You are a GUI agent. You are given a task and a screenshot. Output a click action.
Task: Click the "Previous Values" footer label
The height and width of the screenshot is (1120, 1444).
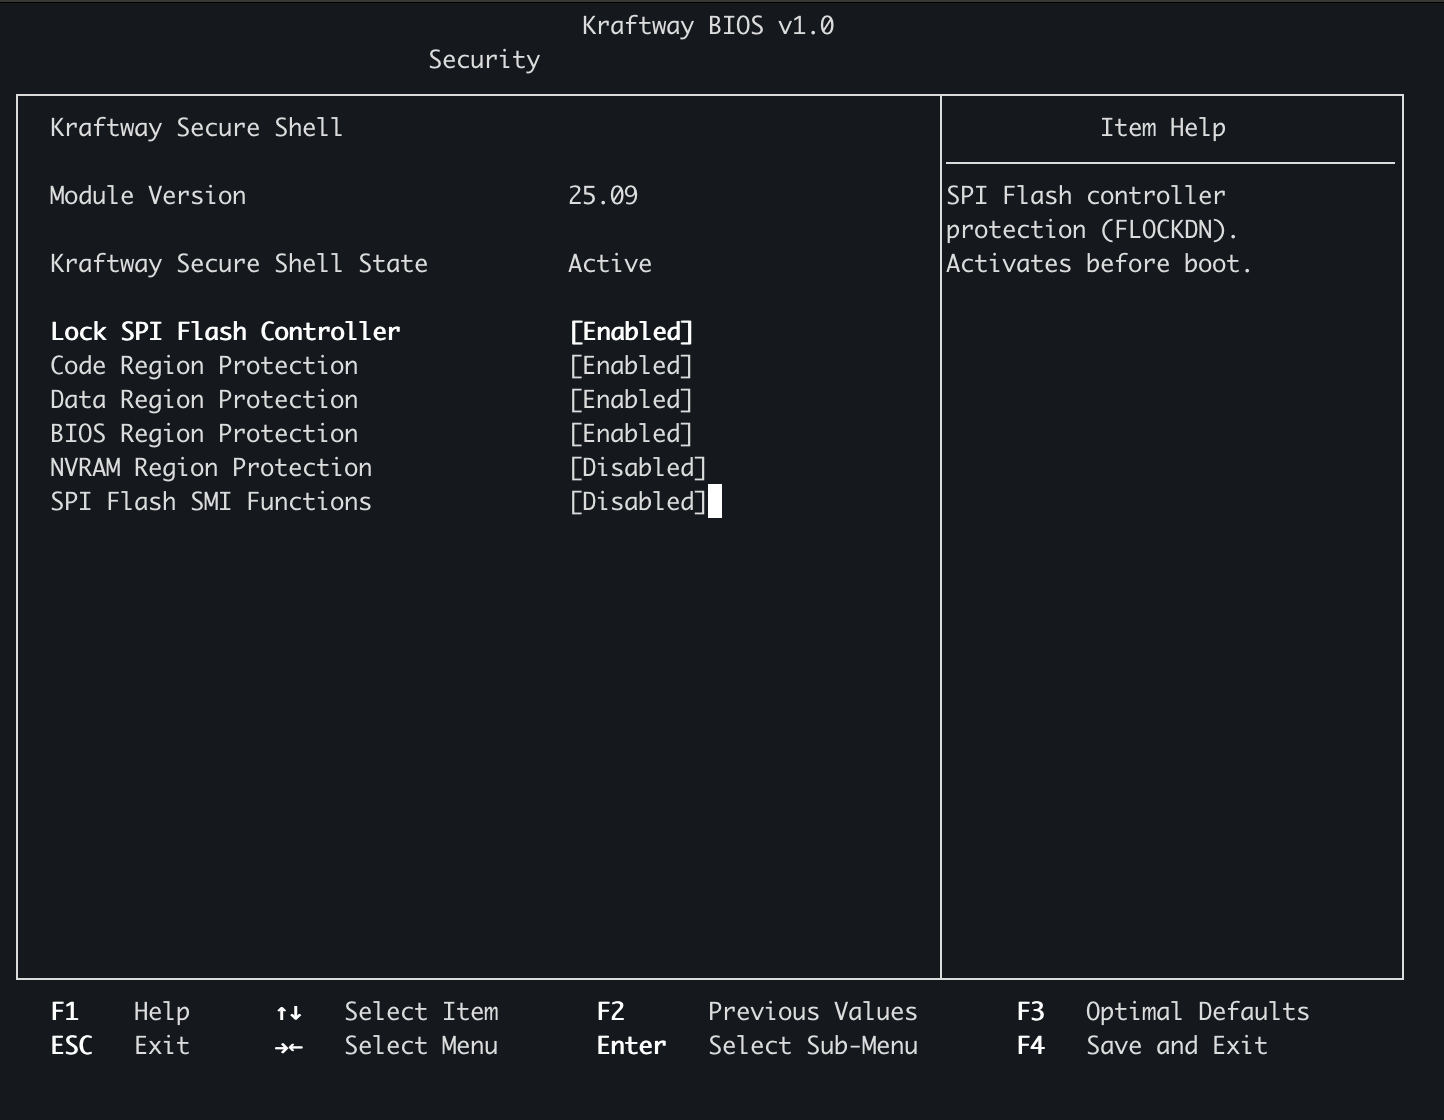click(x=813, y=1012)
